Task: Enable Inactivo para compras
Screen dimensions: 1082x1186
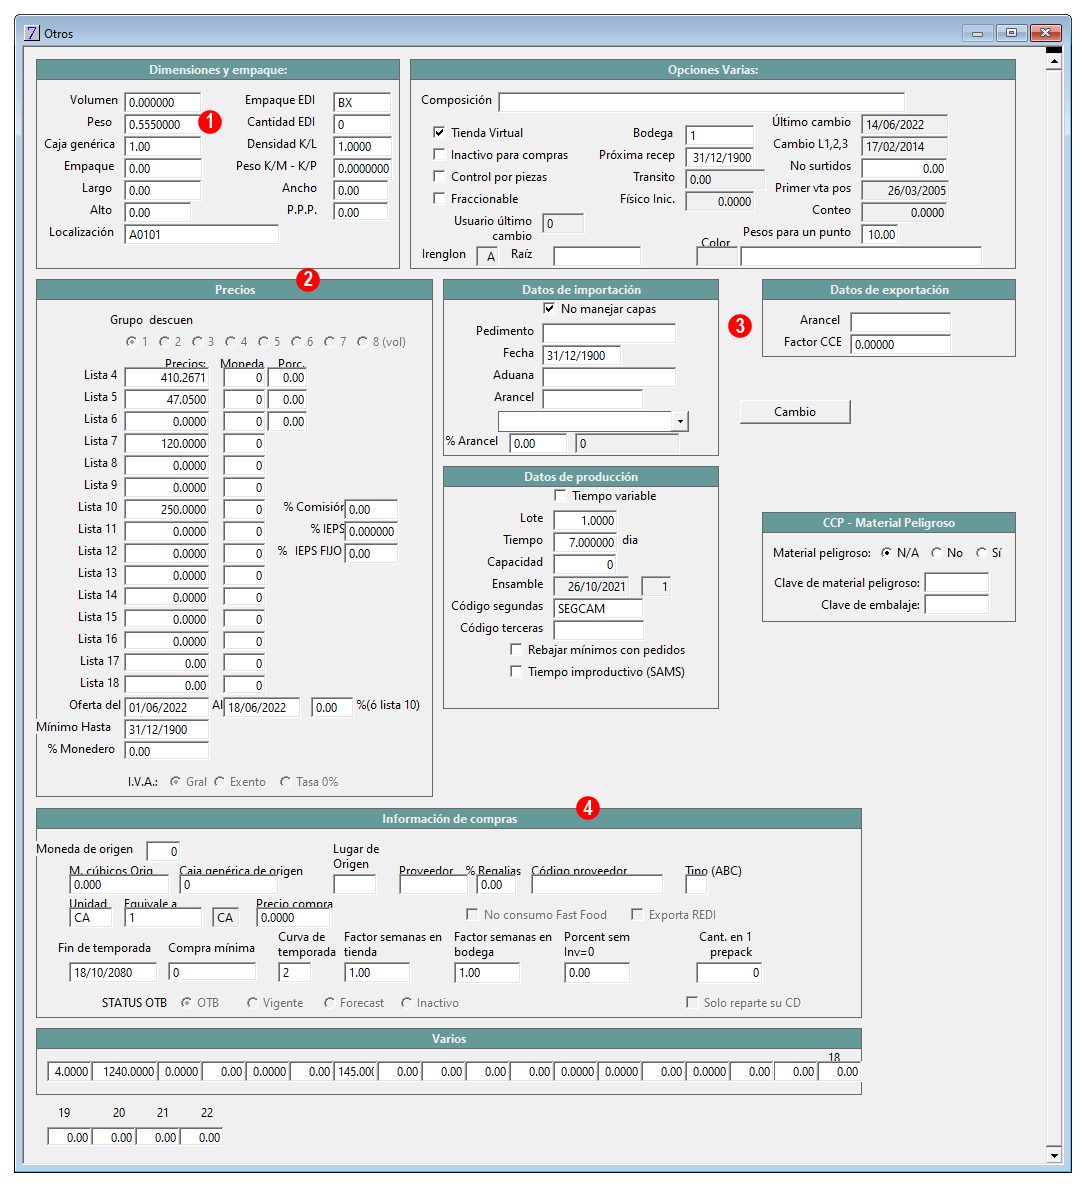Action: 439,154
